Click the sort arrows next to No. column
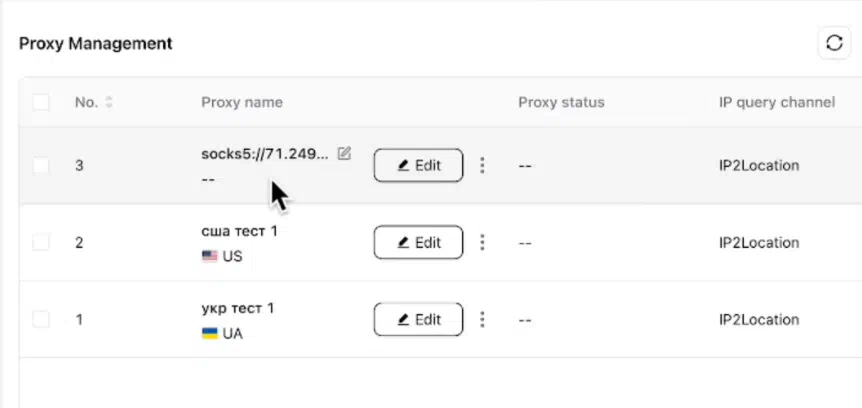This screenshot has height=408, width=862. tap(109, 102)
